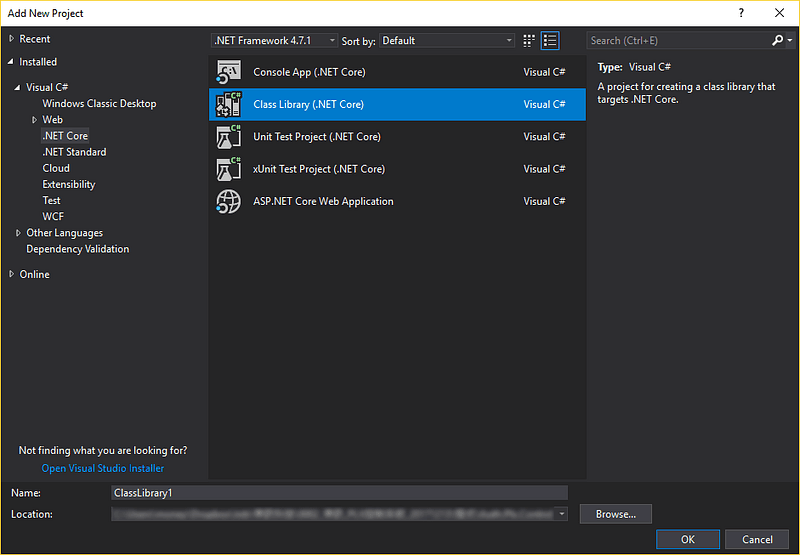
Task: Click the ASP.NET Core globe icon
Action: click(x=228, y=201)
